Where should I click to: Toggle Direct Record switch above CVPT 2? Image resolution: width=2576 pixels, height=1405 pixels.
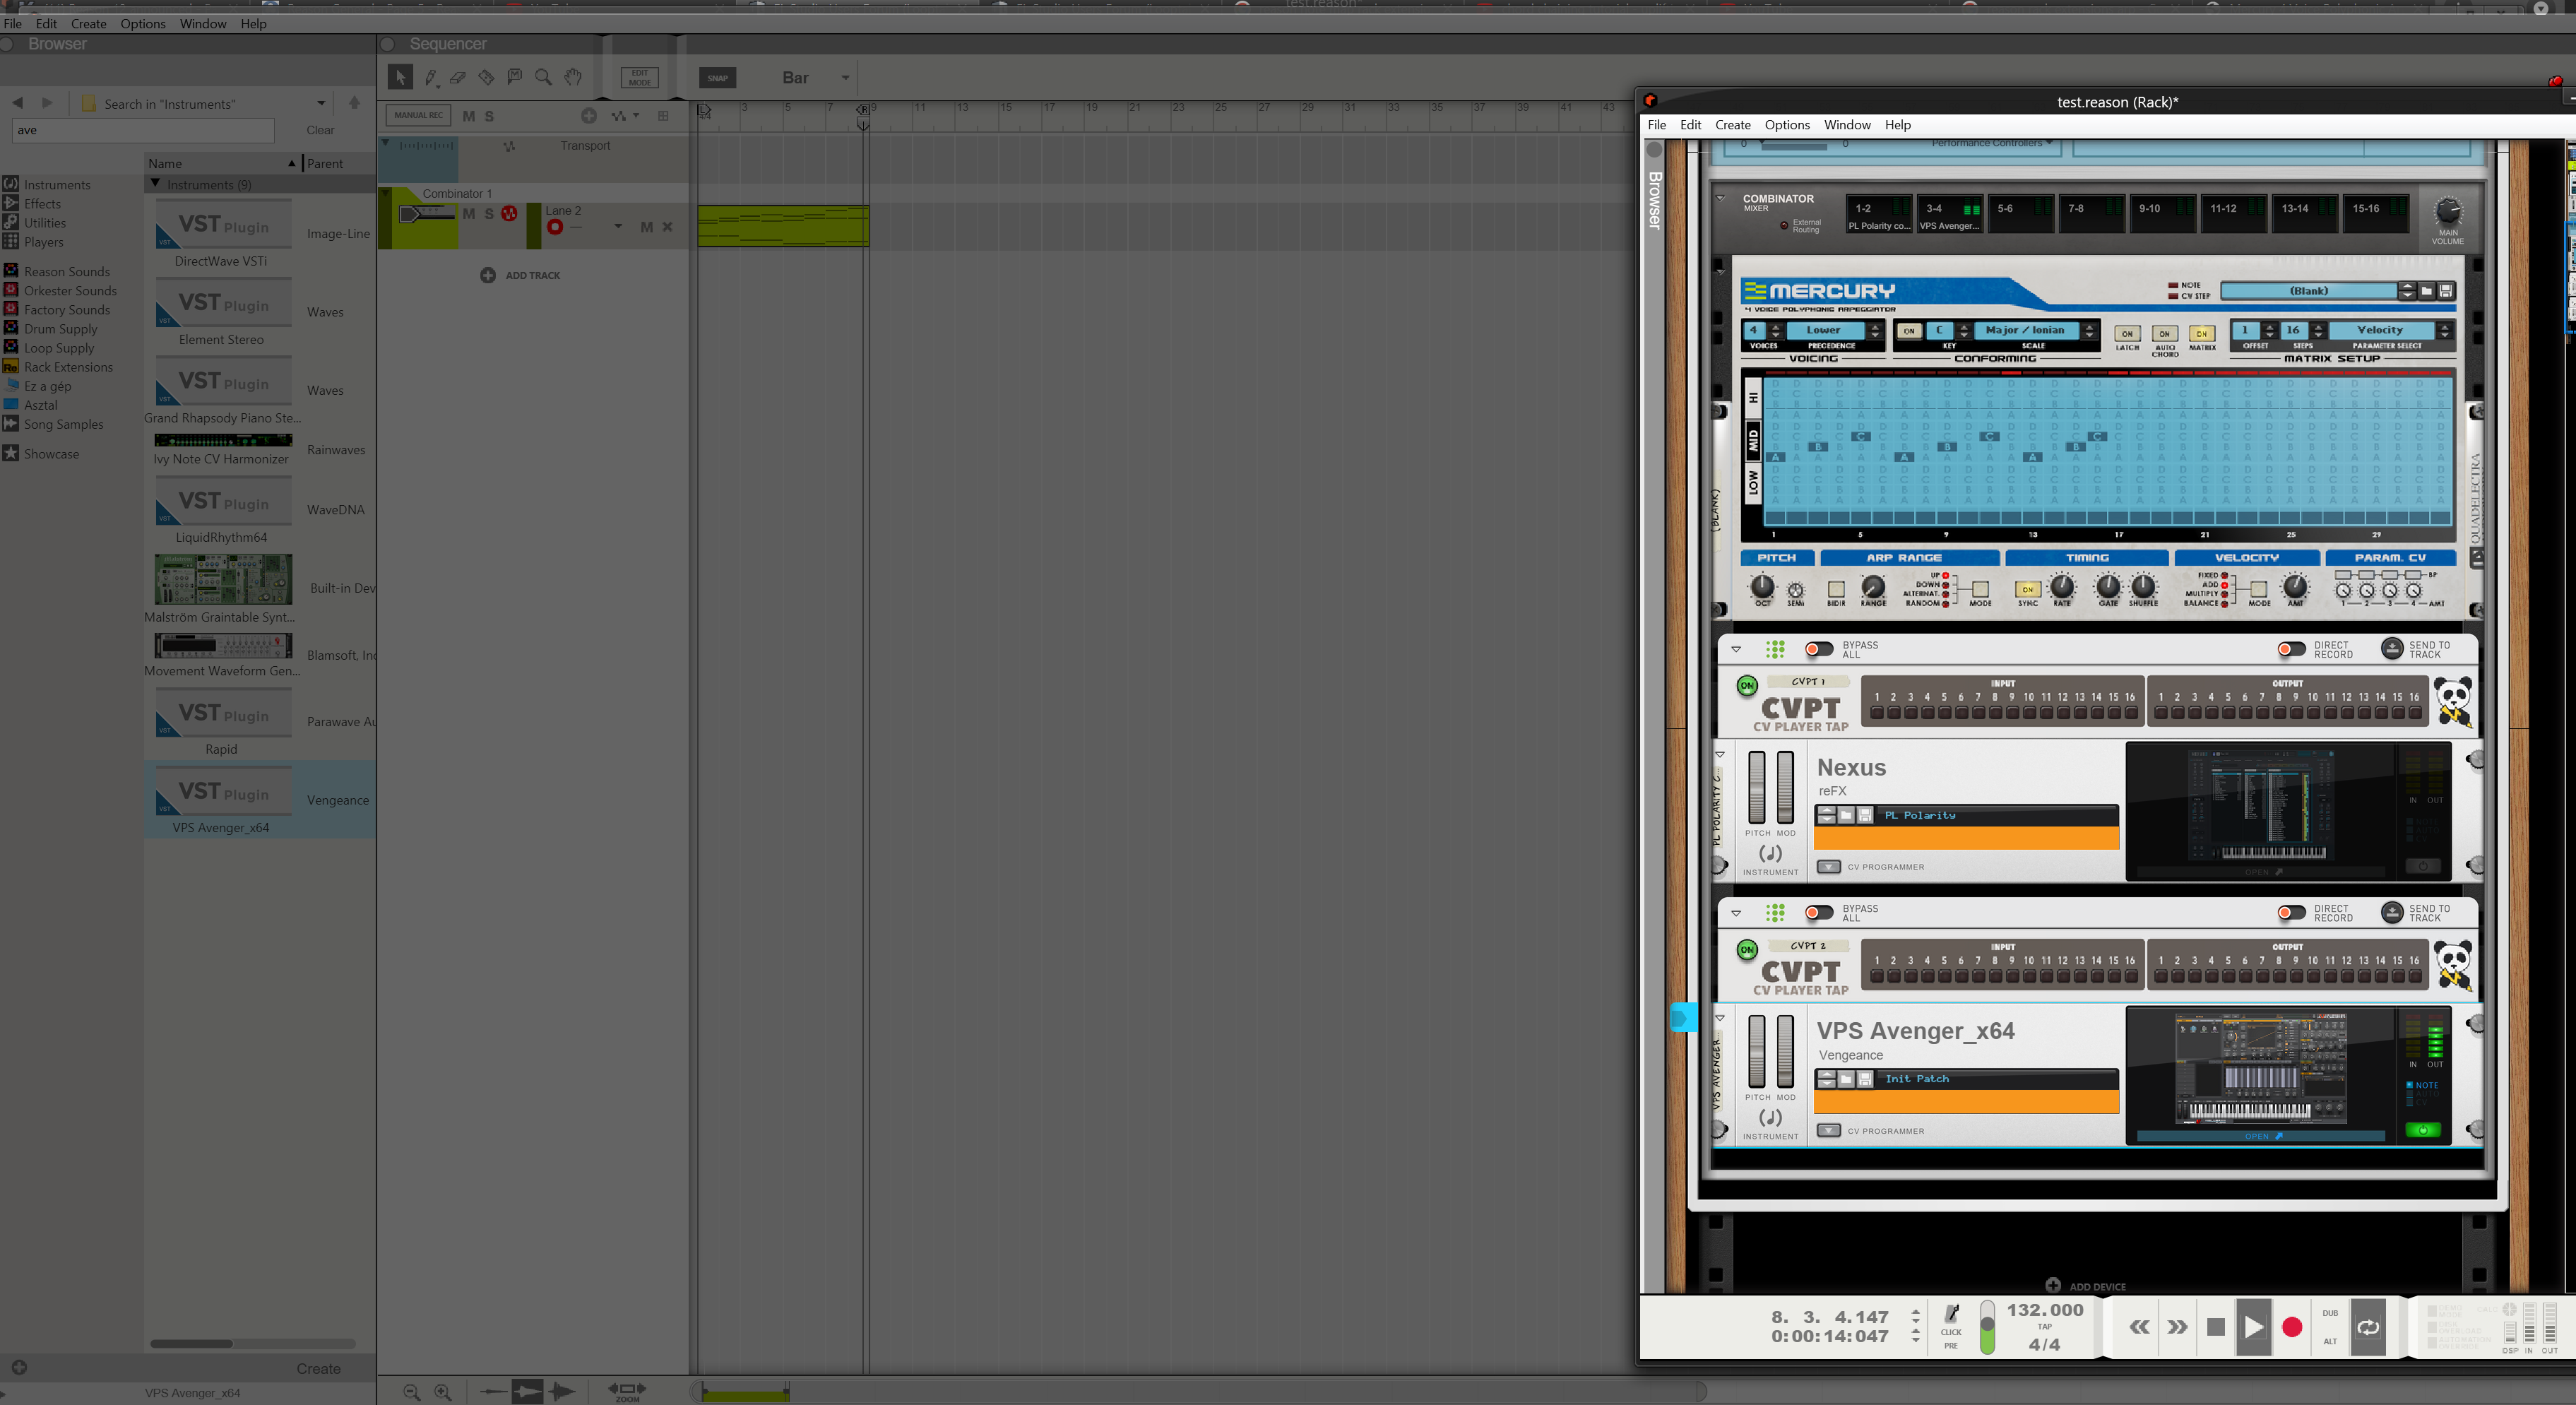2291,913
